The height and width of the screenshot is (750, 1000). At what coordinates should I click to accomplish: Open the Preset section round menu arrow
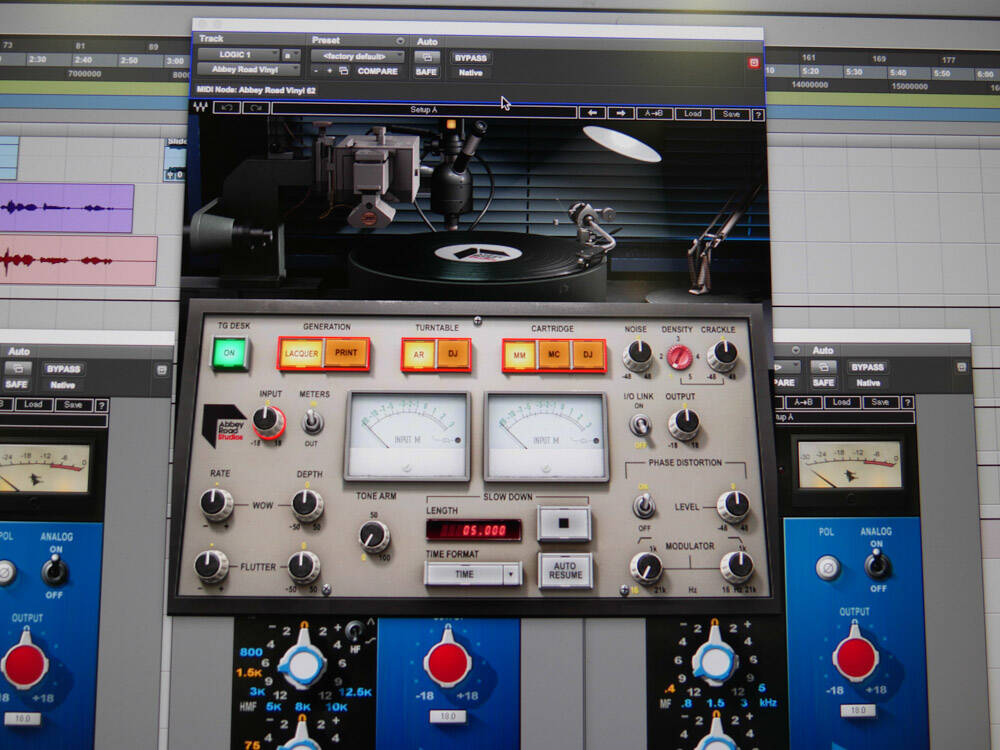click(x=400, y=41)
